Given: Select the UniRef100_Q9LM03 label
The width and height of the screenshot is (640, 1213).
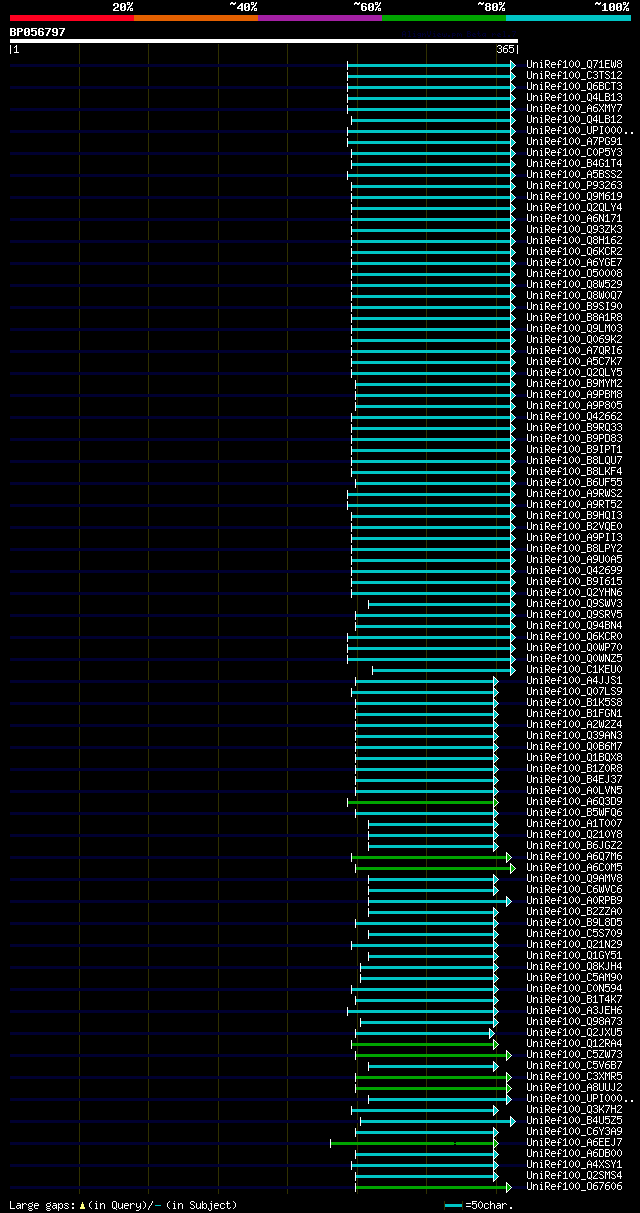Looking at the screenshot, I should click(x=574, y=328).
